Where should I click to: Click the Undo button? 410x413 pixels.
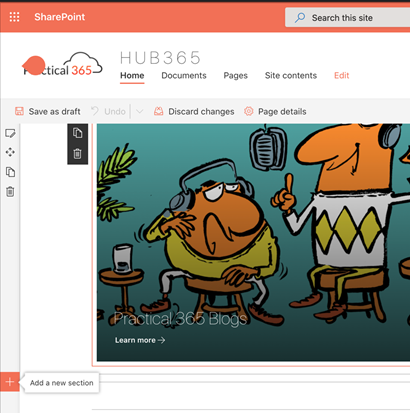109,111
